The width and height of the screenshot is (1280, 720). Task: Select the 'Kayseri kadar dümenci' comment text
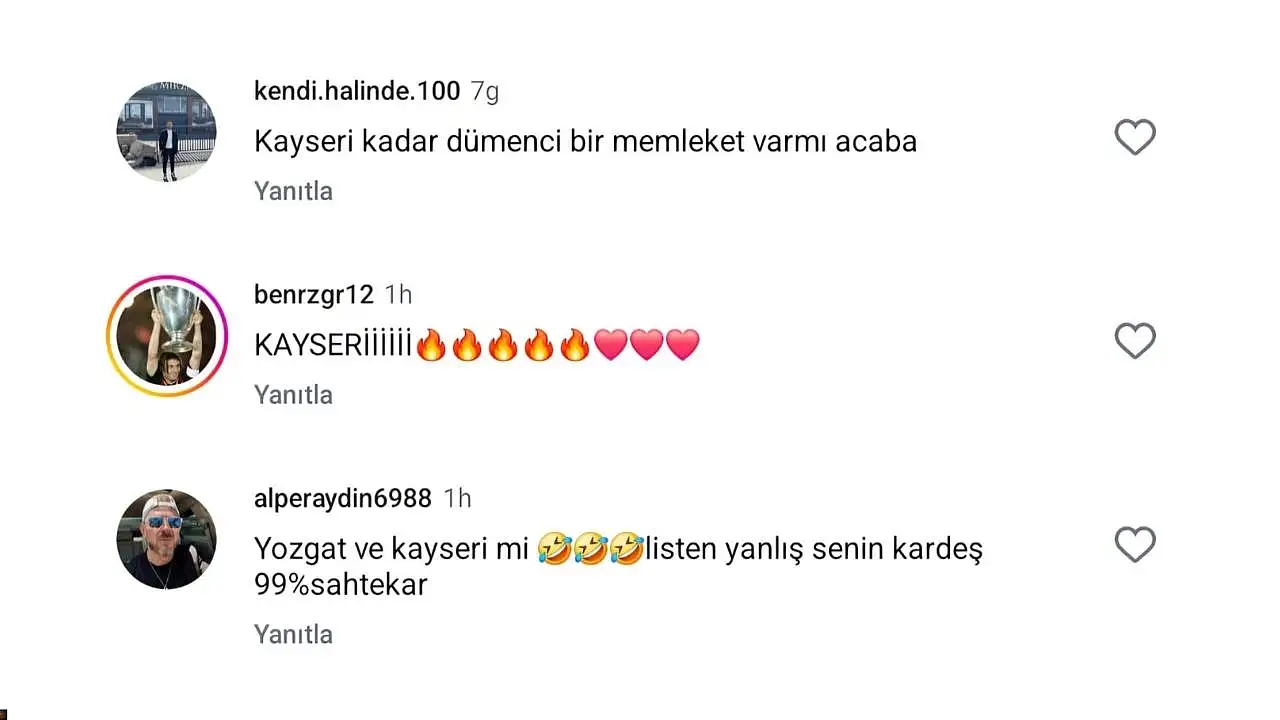[x=585, y=141]
